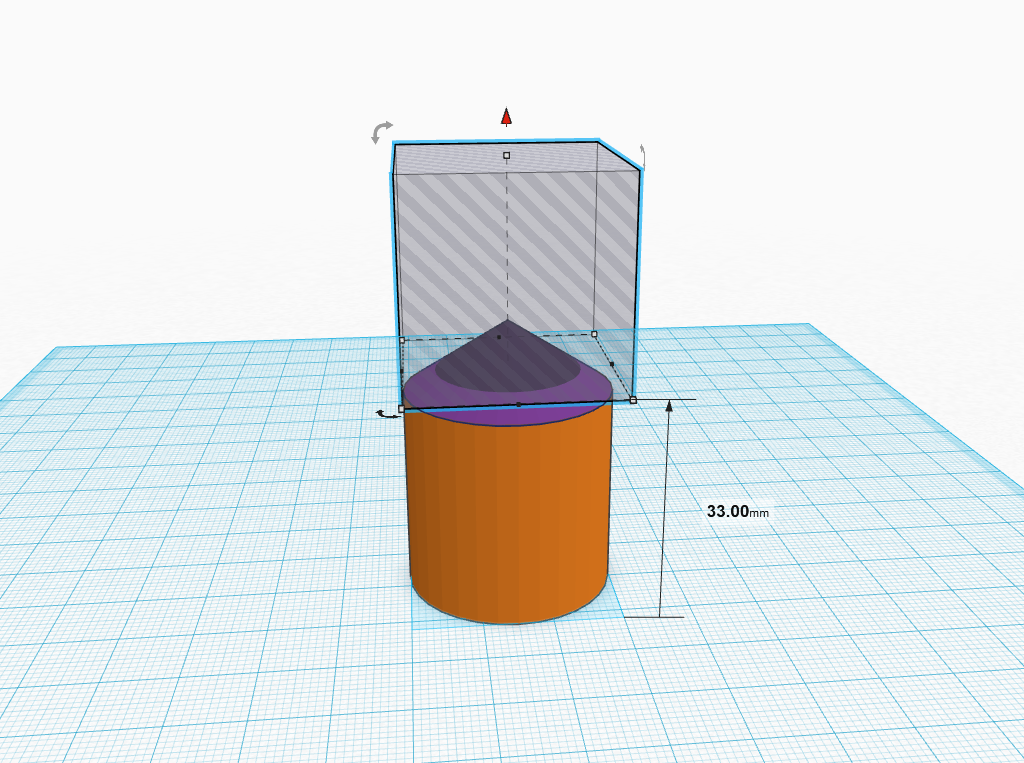
Task: Click the black midpoint handle on the back edge
Action: pos(499,337)
